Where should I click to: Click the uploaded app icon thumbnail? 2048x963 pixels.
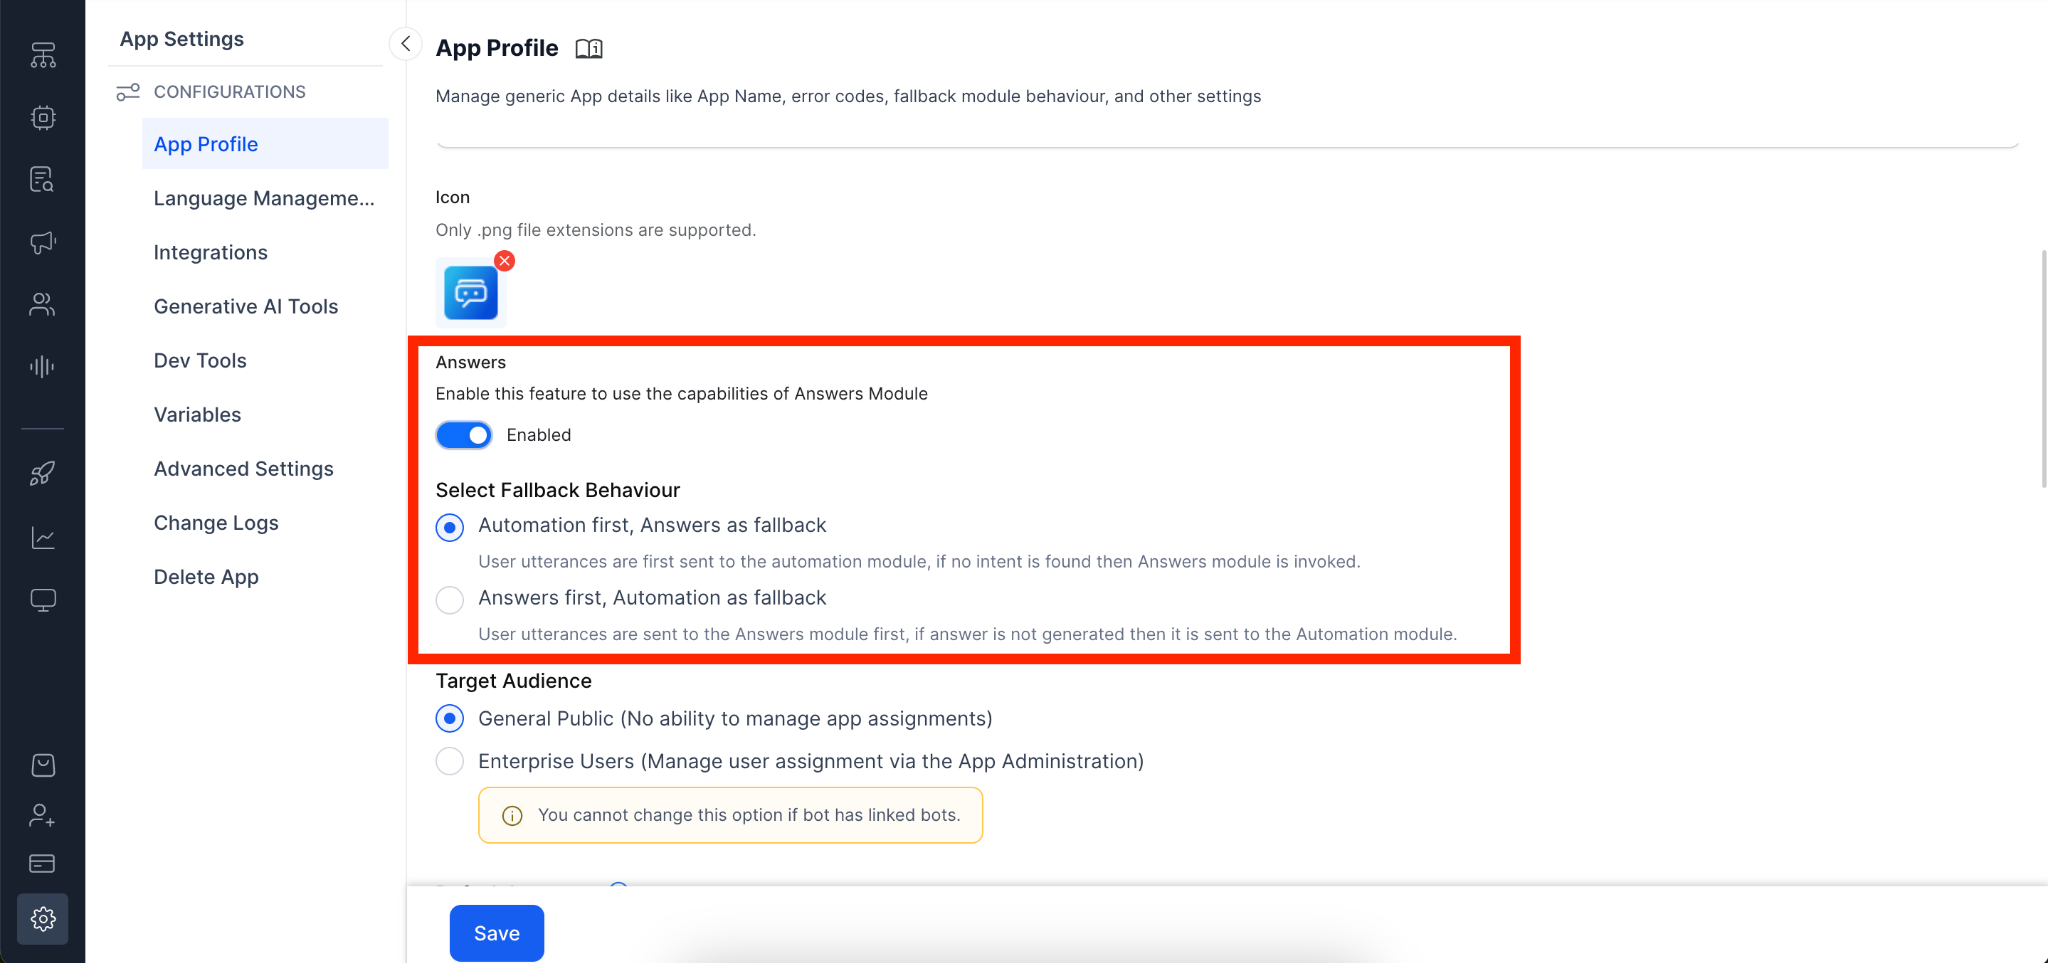tap(470, 293)
